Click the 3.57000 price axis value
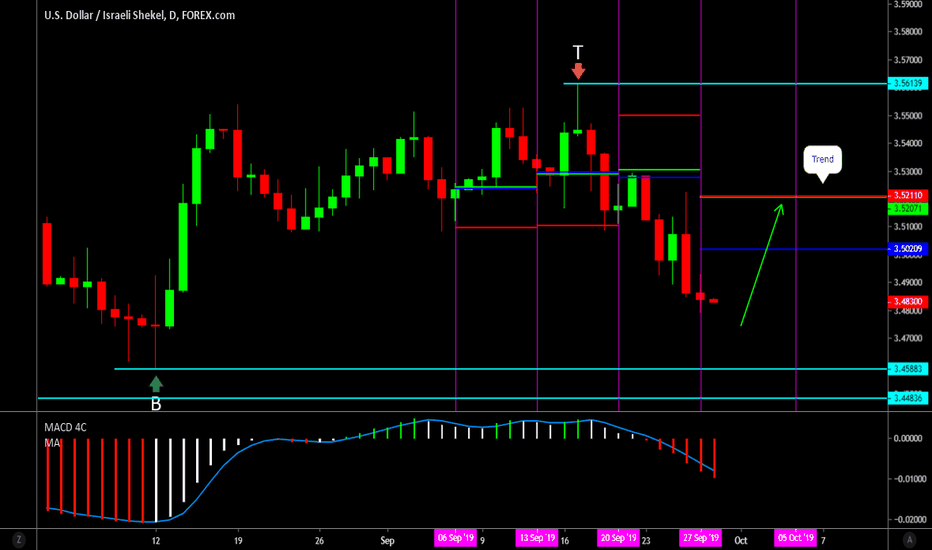 coord(908,60)
